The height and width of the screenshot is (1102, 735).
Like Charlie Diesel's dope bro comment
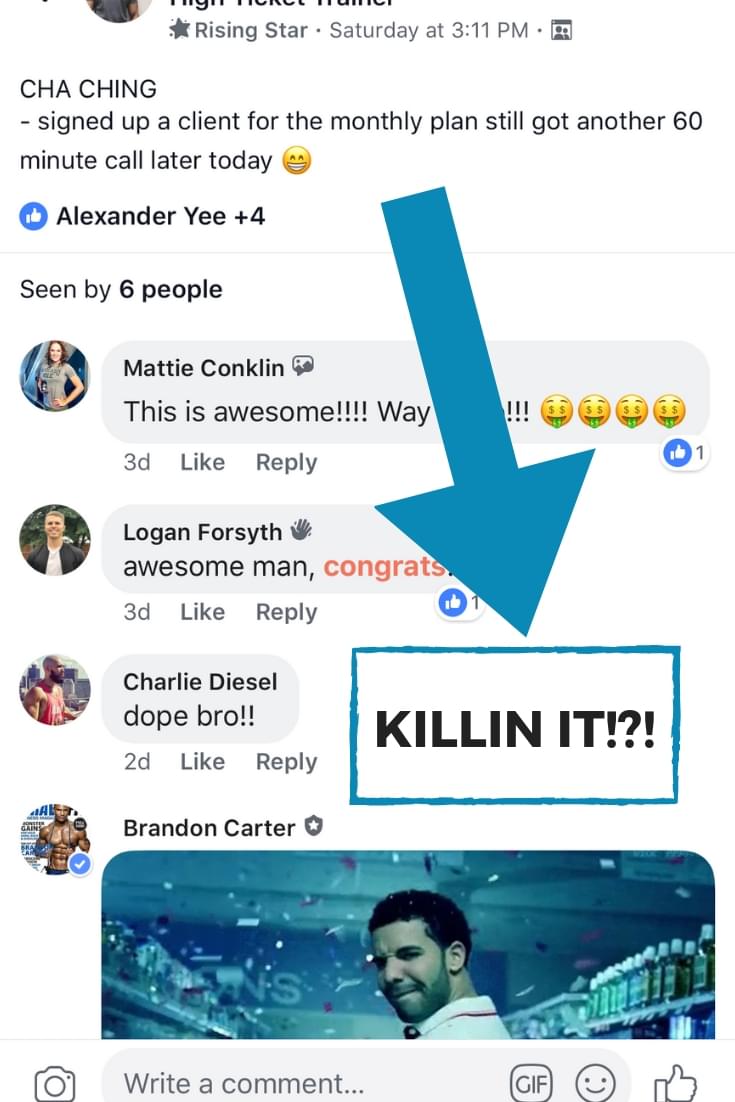coord(202,762)
